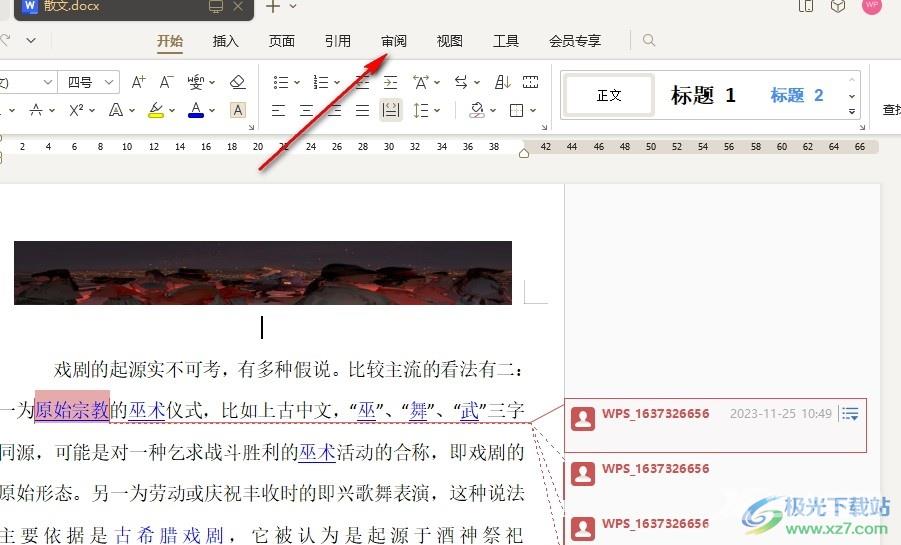The image size is (901, 545).
Task: Increase font size with the A+ button
Action: coord(138,82)
